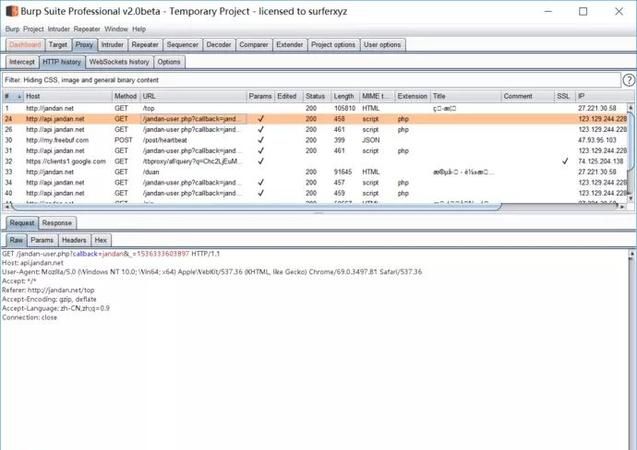
Task: Click the SSL check mark in row 32
Action: 565,161
